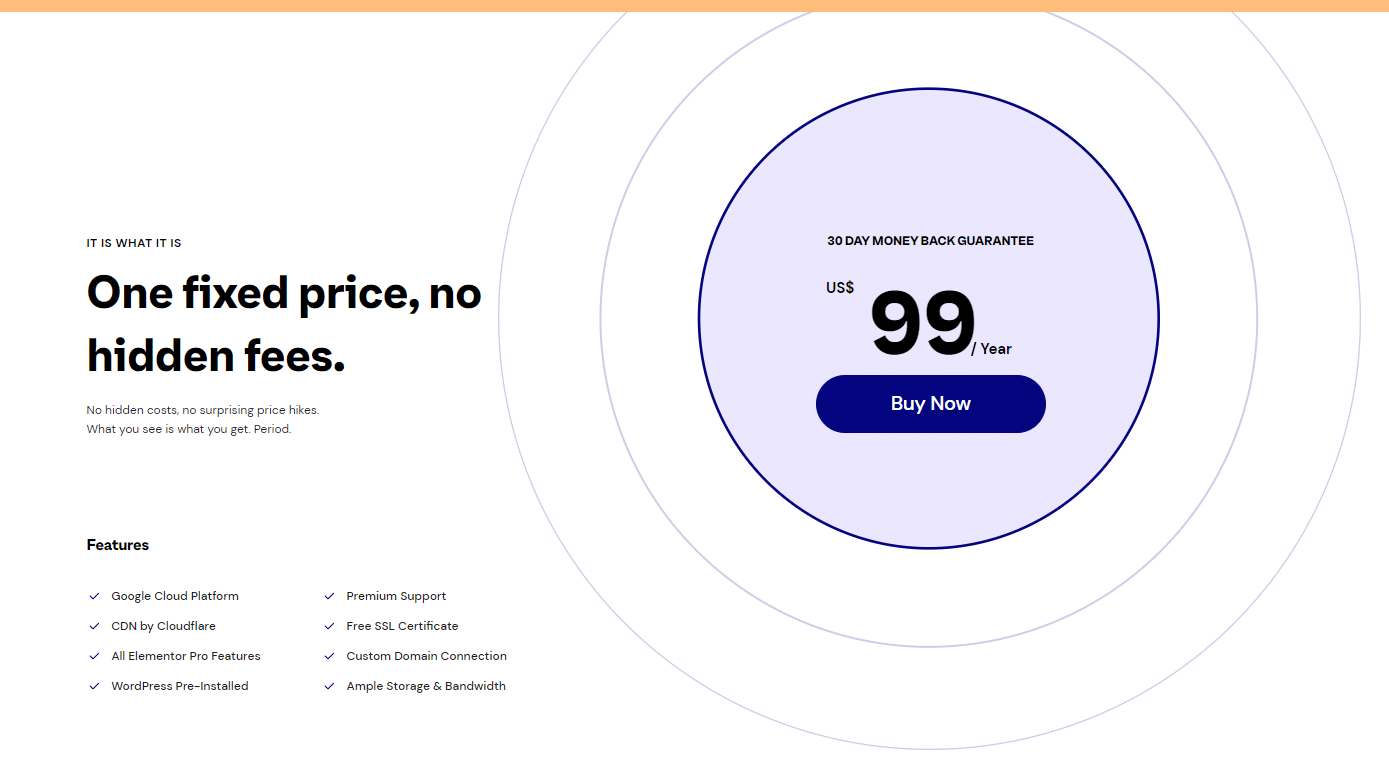Screen dimensions: 1389x762
Task: Click the Free SSL Certificate feature text
Action: (x=402, y=626)
